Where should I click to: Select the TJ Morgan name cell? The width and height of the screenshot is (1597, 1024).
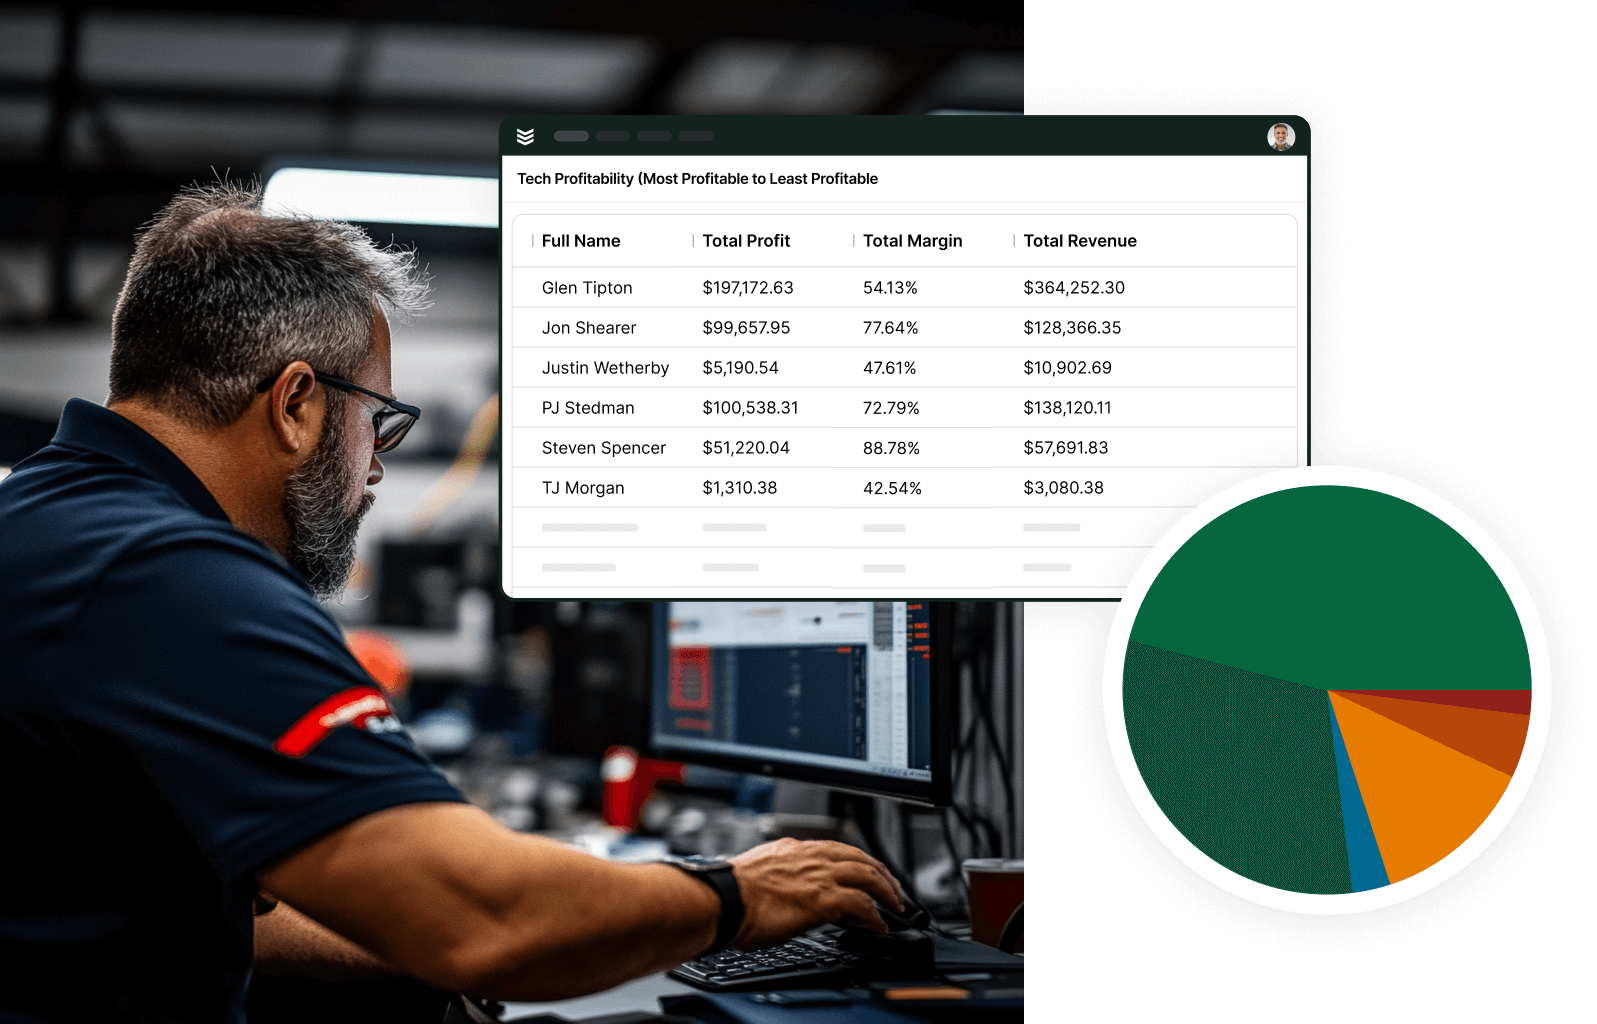point(583,488)
